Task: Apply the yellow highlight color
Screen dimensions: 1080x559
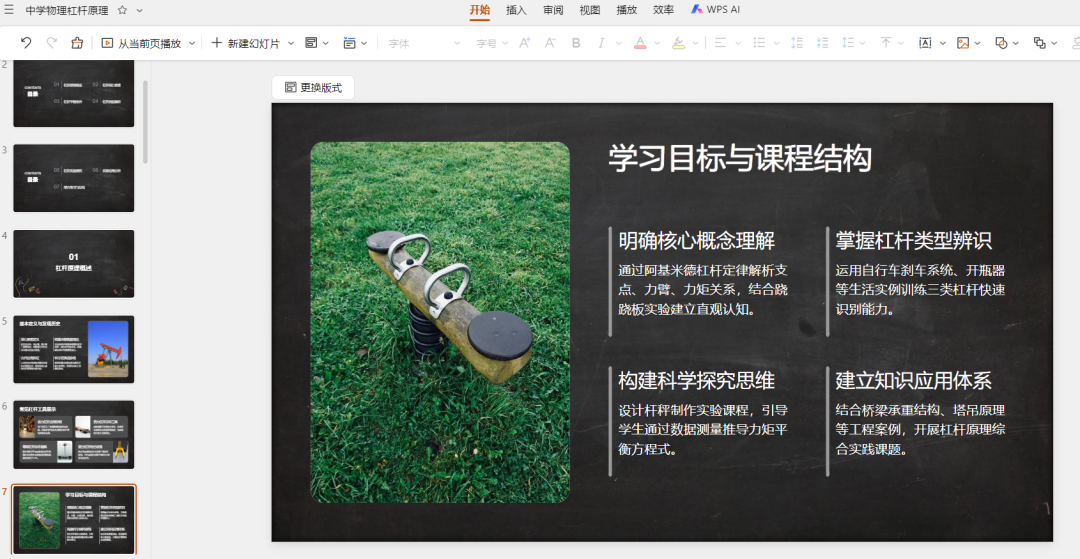Action: [678, 43]
